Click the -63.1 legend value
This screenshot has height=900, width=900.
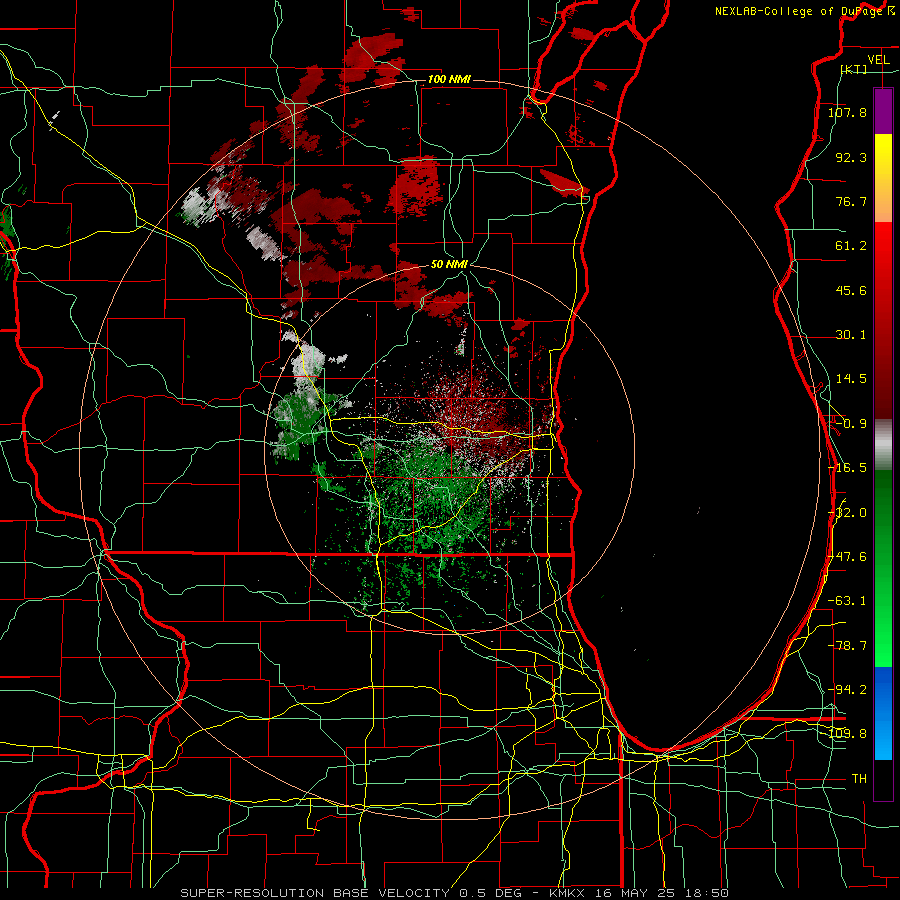(847, 601)
